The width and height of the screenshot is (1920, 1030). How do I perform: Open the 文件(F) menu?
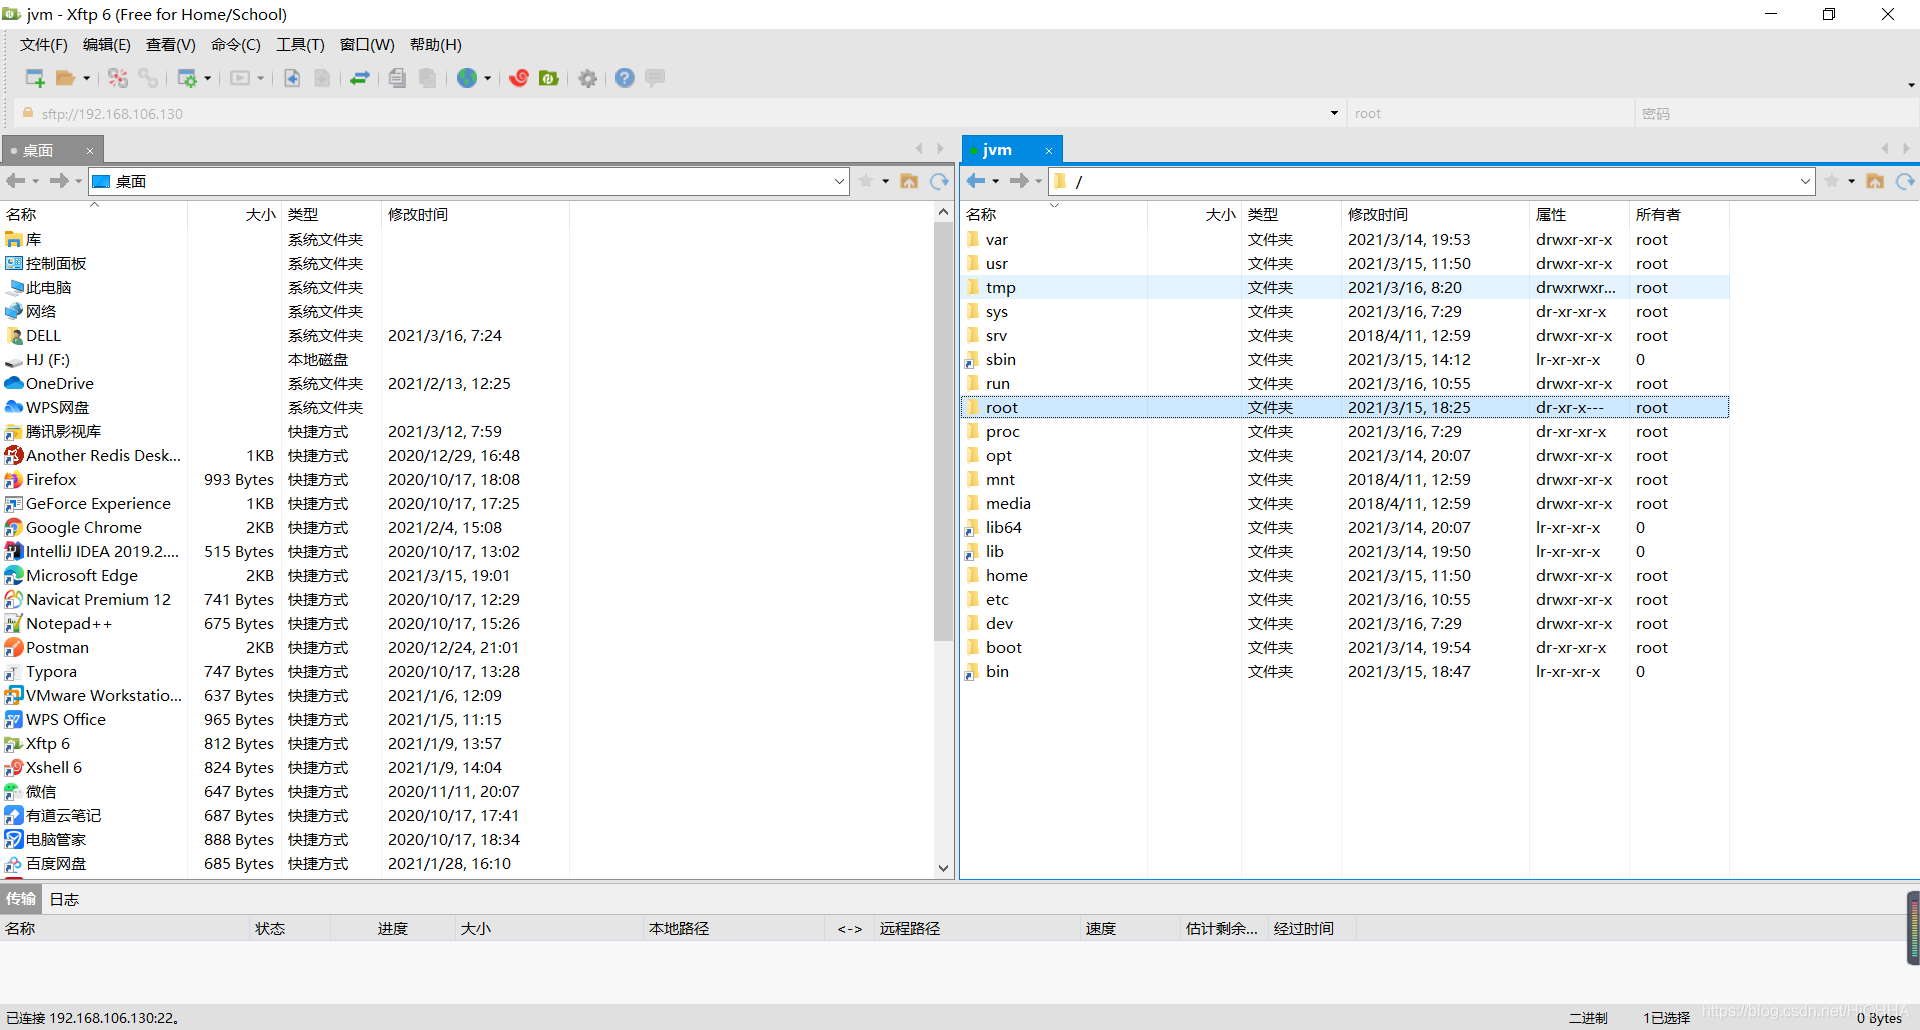pos(44,45)
